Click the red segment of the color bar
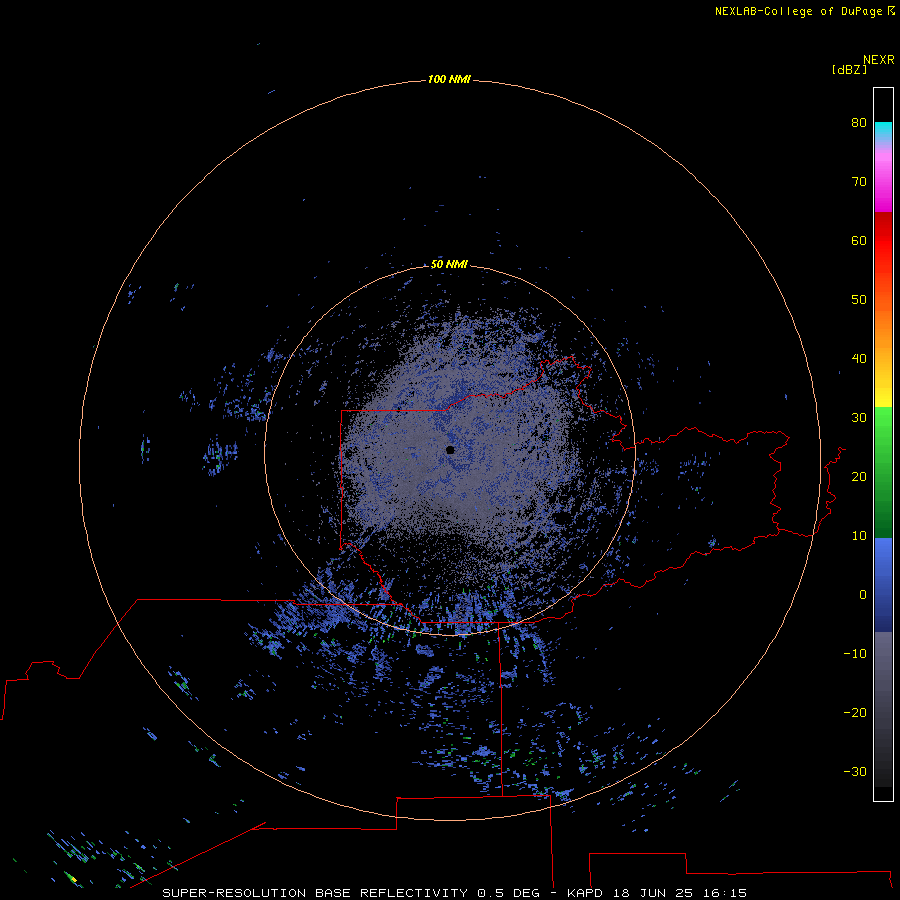The height and width of the screenshot is (900, 900). click(883, 241)
